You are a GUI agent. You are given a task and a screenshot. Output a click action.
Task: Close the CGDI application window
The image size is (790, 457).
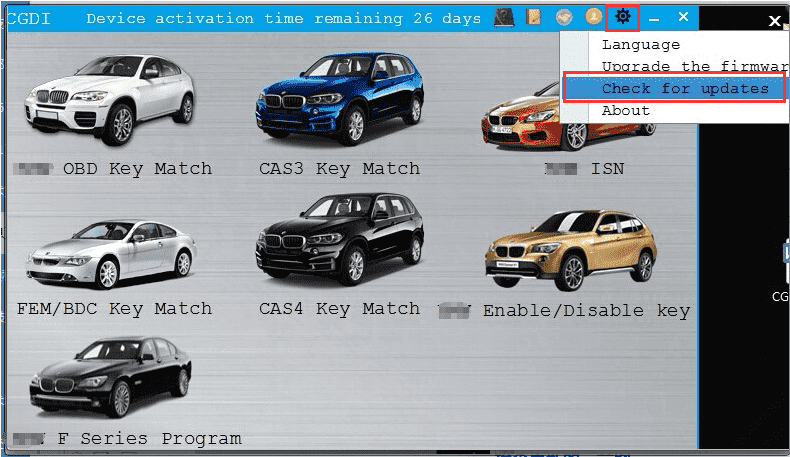coord(683,17)
